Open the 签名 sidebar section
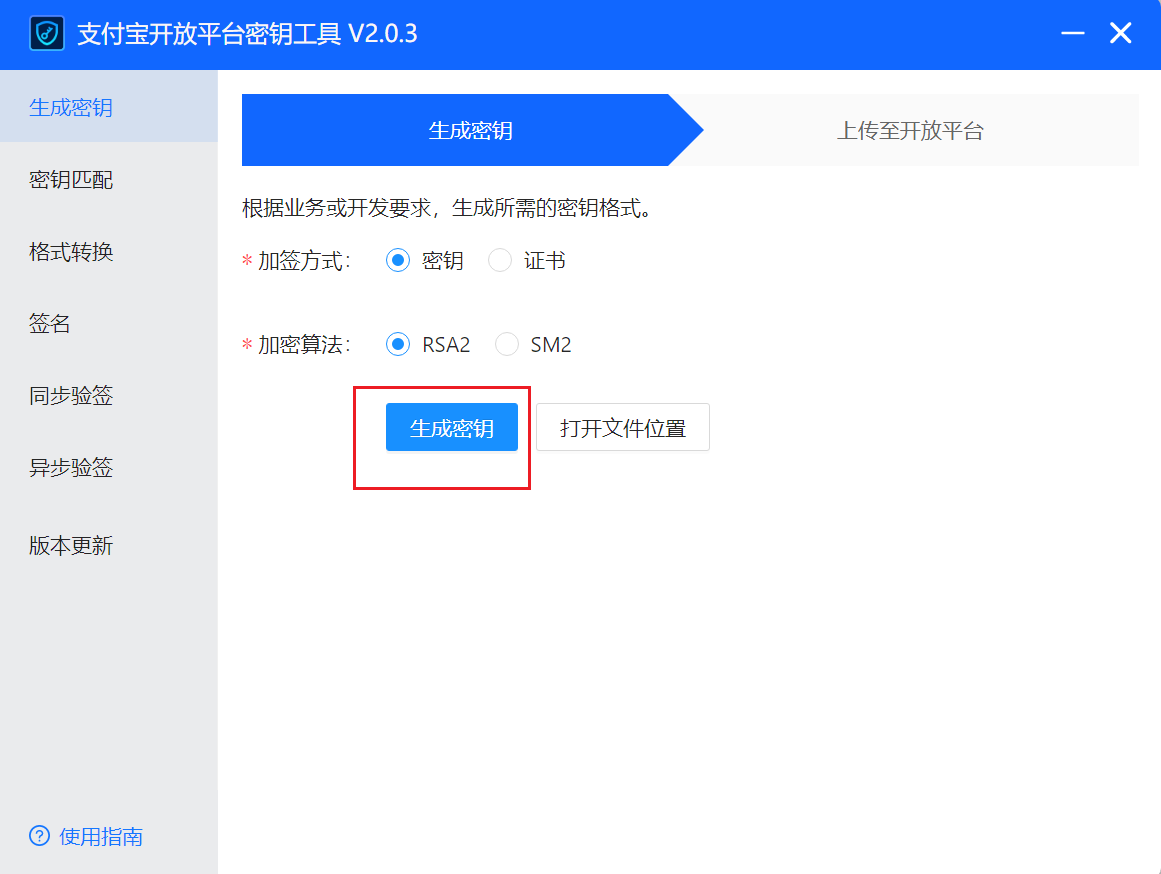 (x=50, y=323)
